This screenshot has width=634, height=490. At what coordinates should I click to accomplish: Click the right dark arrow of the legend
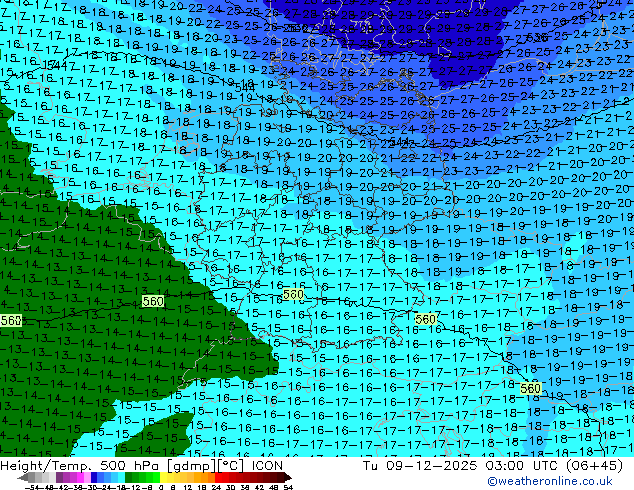tap(287, 477)
